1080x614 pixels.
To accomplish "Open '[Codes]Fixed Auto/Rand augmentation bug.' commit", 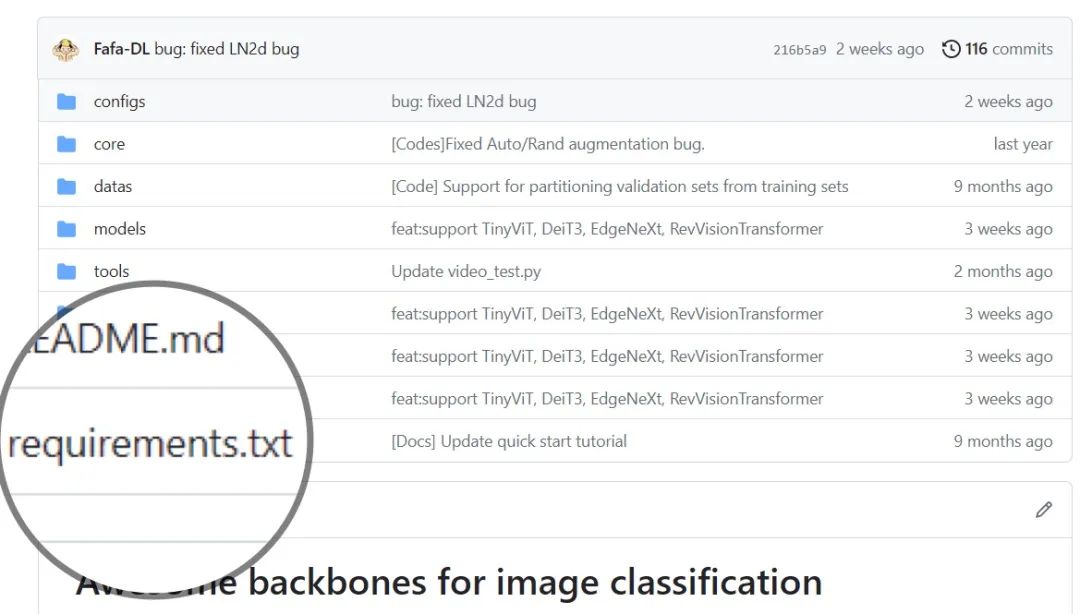I will (548, 144).
